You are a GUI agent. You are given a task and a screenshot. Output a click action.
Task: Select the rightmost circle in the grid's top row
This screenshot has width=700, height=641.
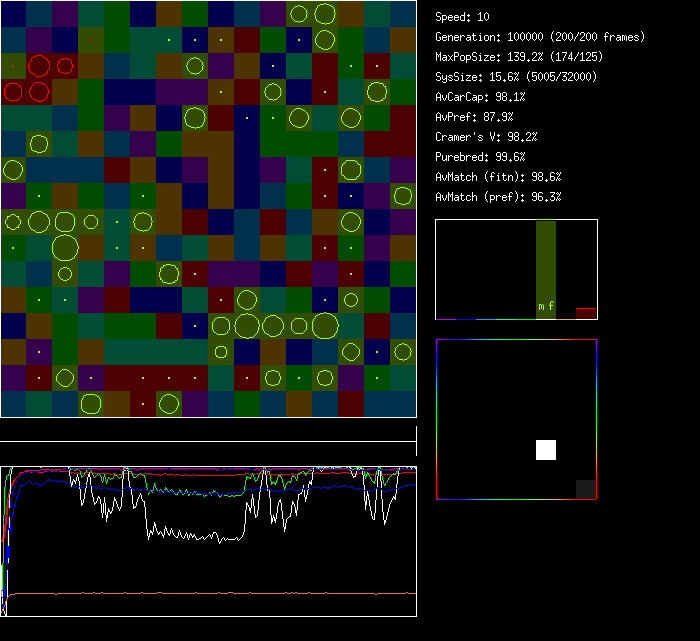pos(324,14)
